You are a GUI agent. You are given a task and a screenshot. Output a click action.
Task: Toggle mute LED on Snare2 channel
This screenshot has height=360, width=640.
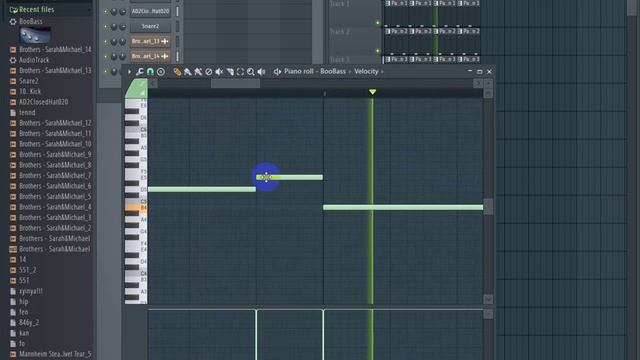pos(106,27)
